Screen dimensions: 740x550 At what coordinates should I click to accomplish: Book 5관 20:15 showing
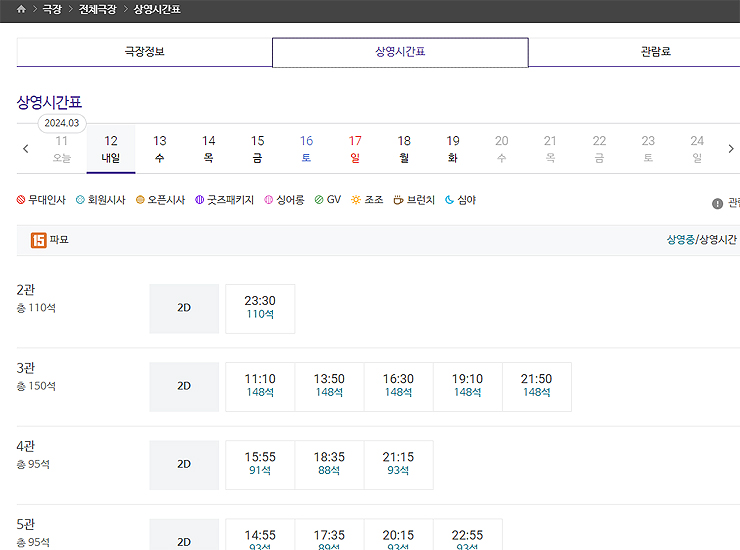pyautogui.click(x=398, y=535)
